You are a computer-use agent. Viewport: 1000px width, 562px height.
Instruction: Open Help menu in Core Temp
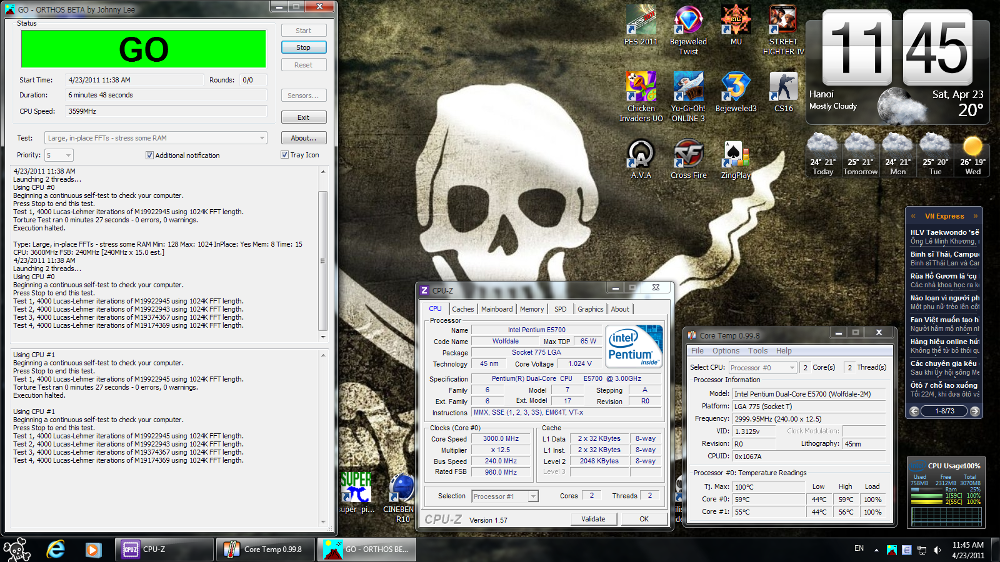(x=784, y=351)
